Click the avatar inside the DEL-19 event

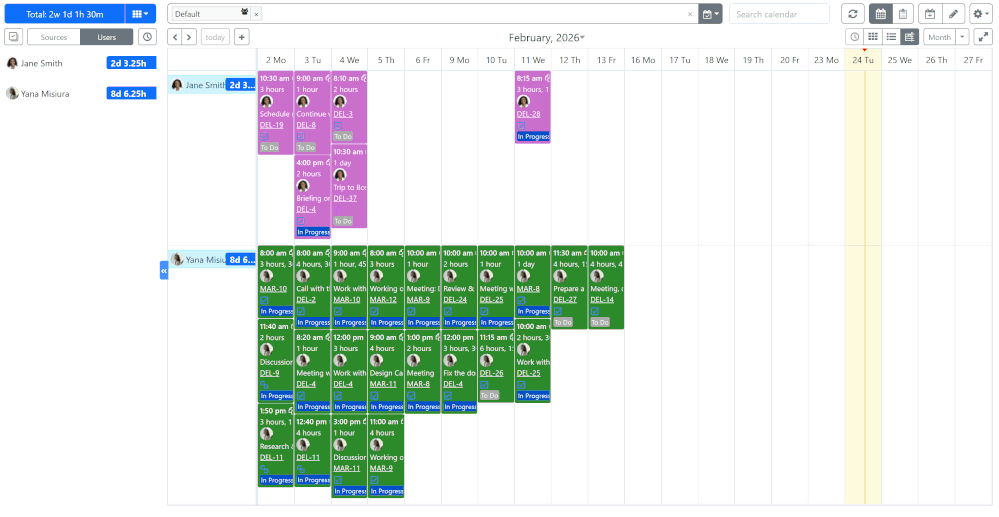266,101
